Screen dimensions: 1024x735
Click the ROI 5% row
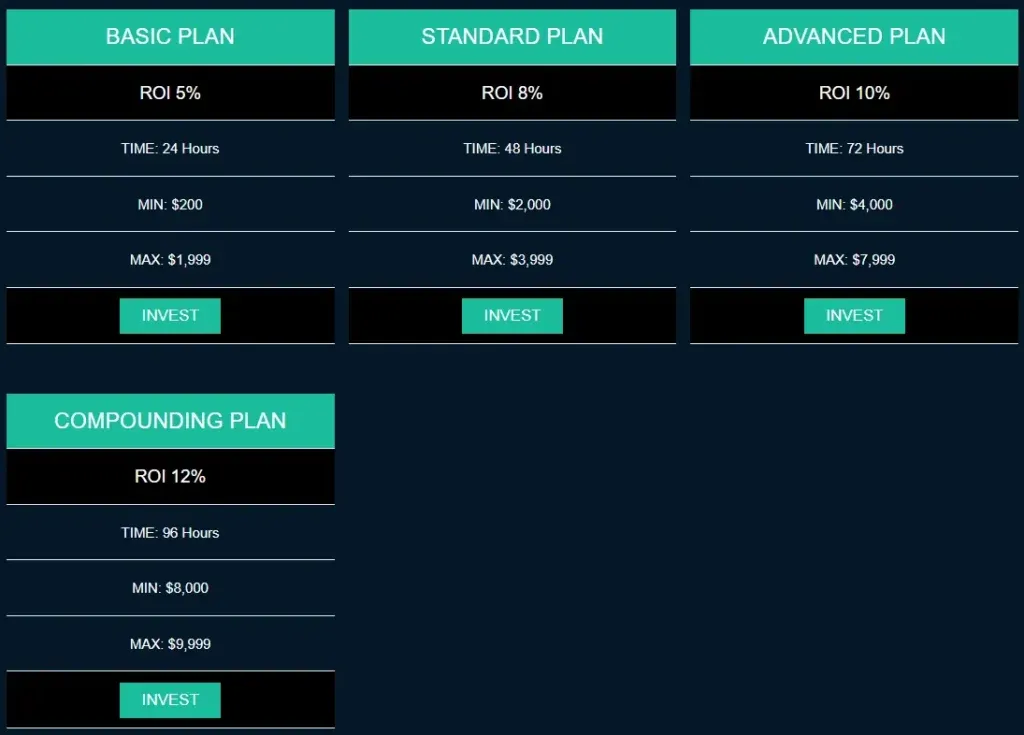pyautogui.click(x=170, y=93)
